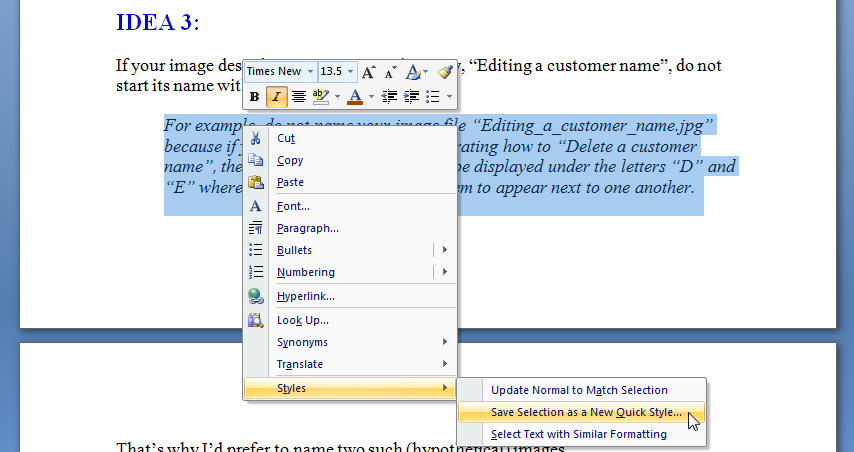Choose Update Normal to Match Selection
The image size is (854, 452).
coord(582,390)
